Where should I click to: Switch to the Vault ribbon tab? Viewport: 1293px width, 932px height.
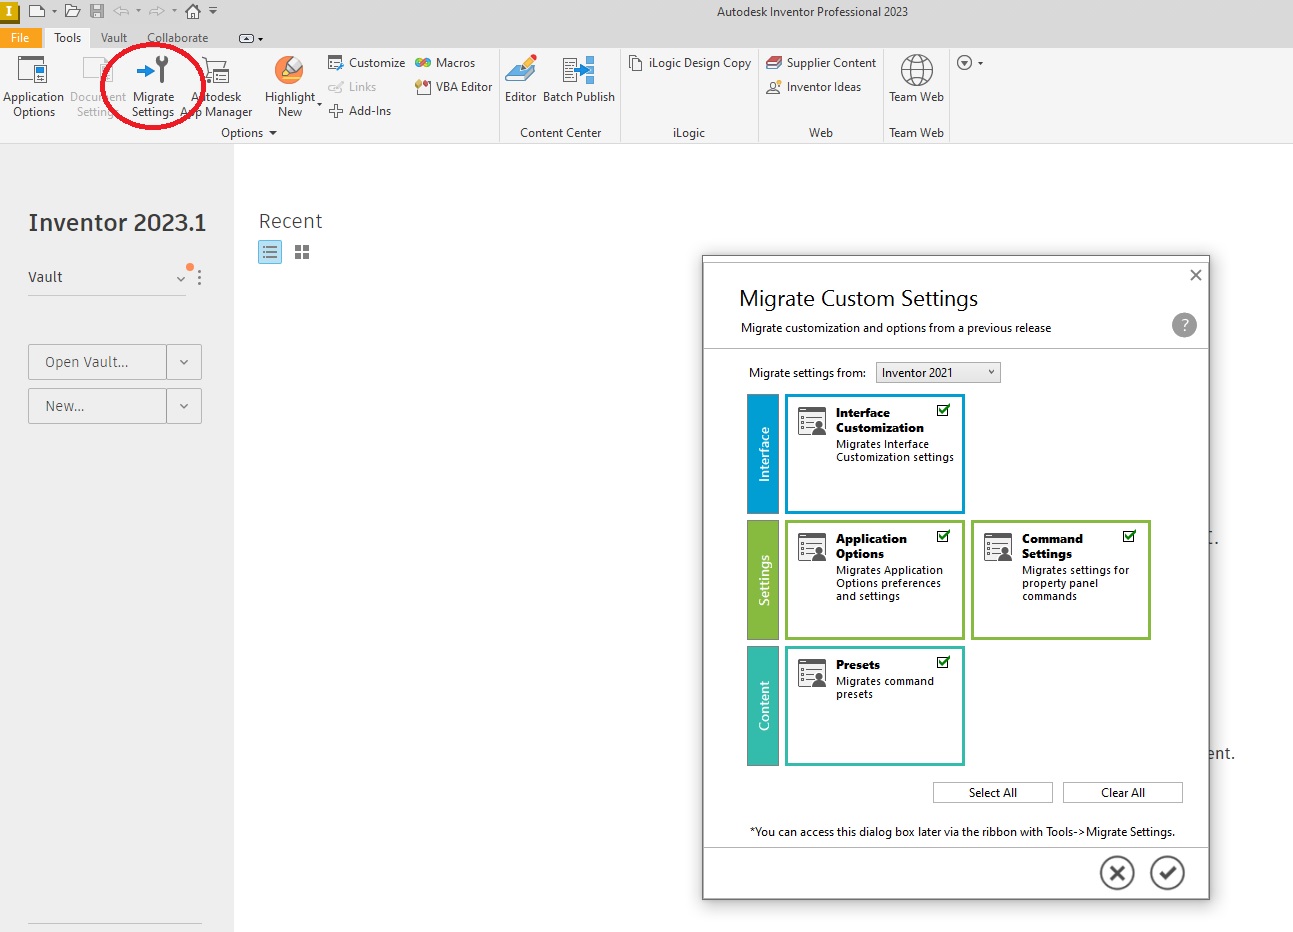pyautogui.click(x=114, y=38)
